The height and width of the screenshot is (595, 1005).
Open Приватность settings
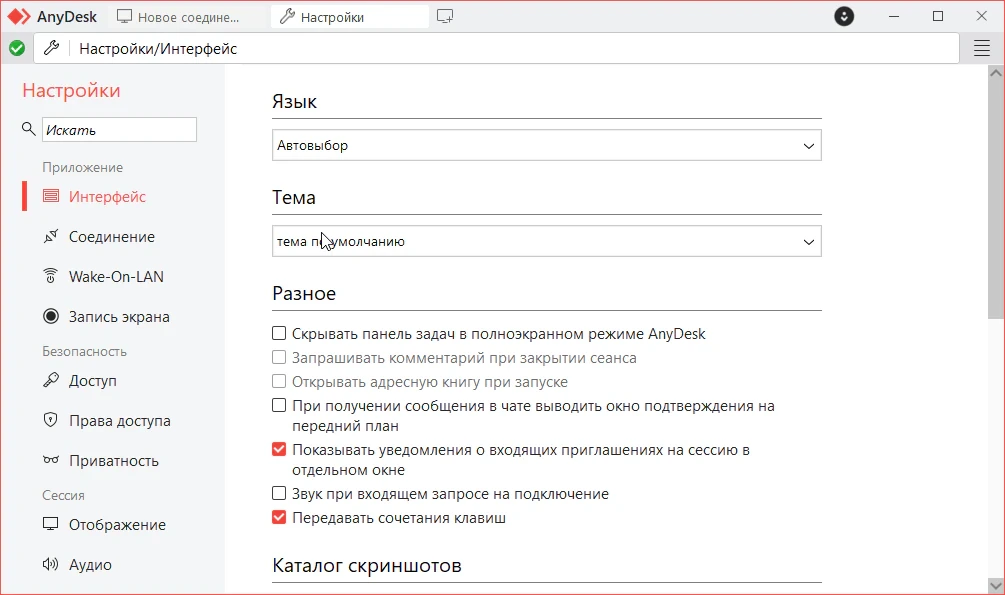(113, 460)
